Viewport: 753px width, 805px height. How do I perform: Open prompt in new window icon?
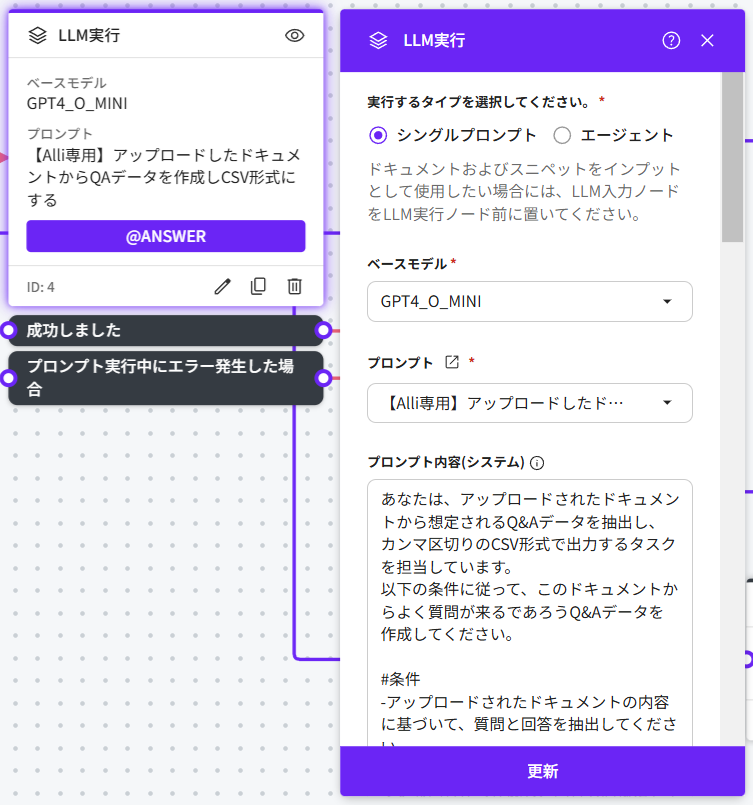pyautogui.click(x=451, y=362)
